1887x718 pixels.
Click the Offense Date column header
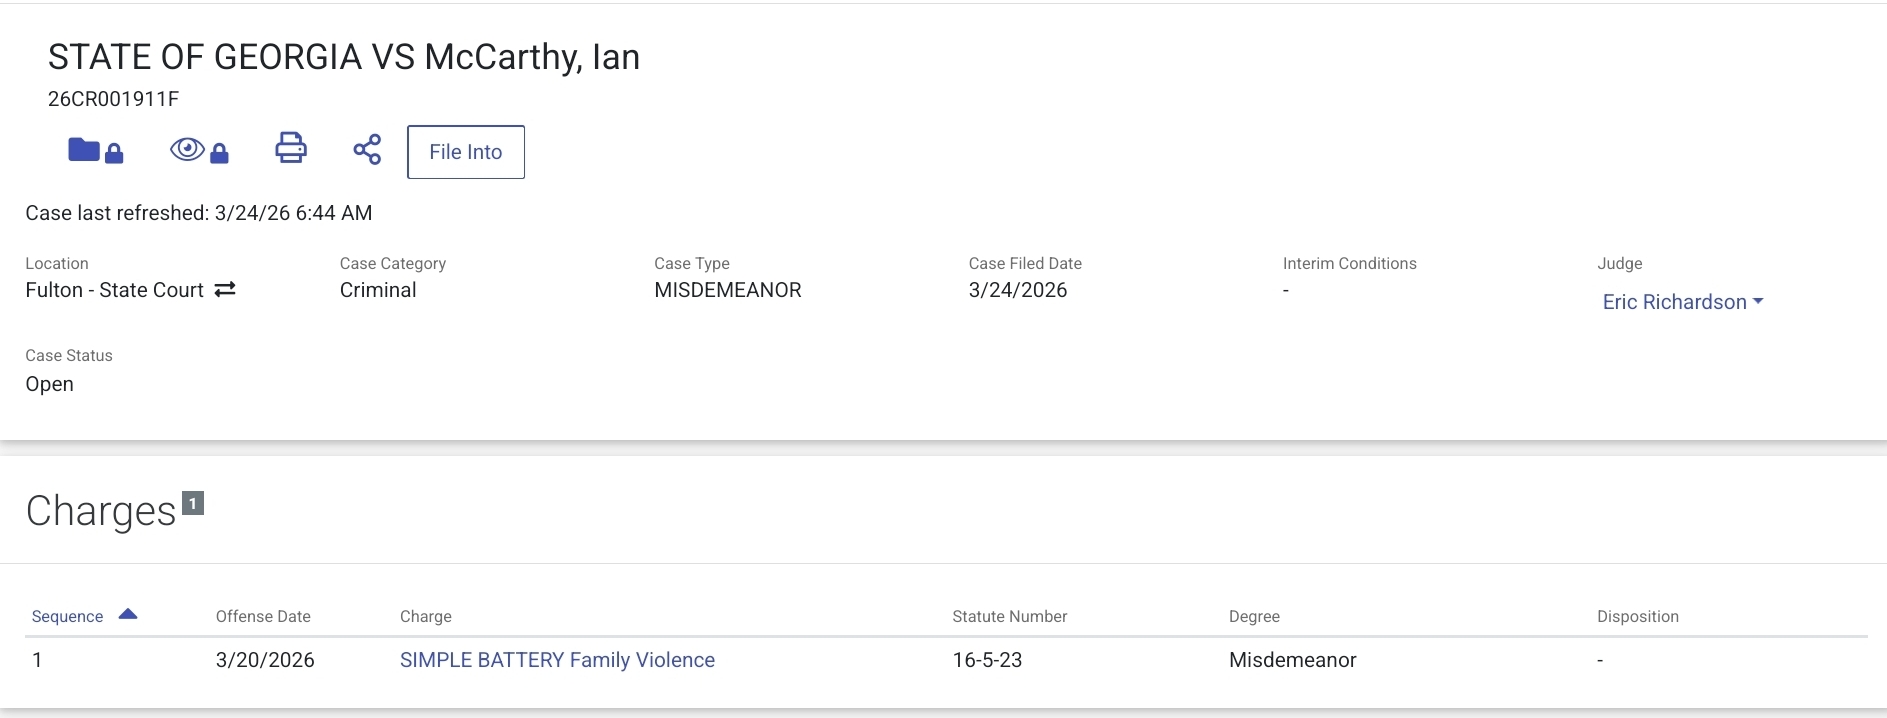[263, 616]
